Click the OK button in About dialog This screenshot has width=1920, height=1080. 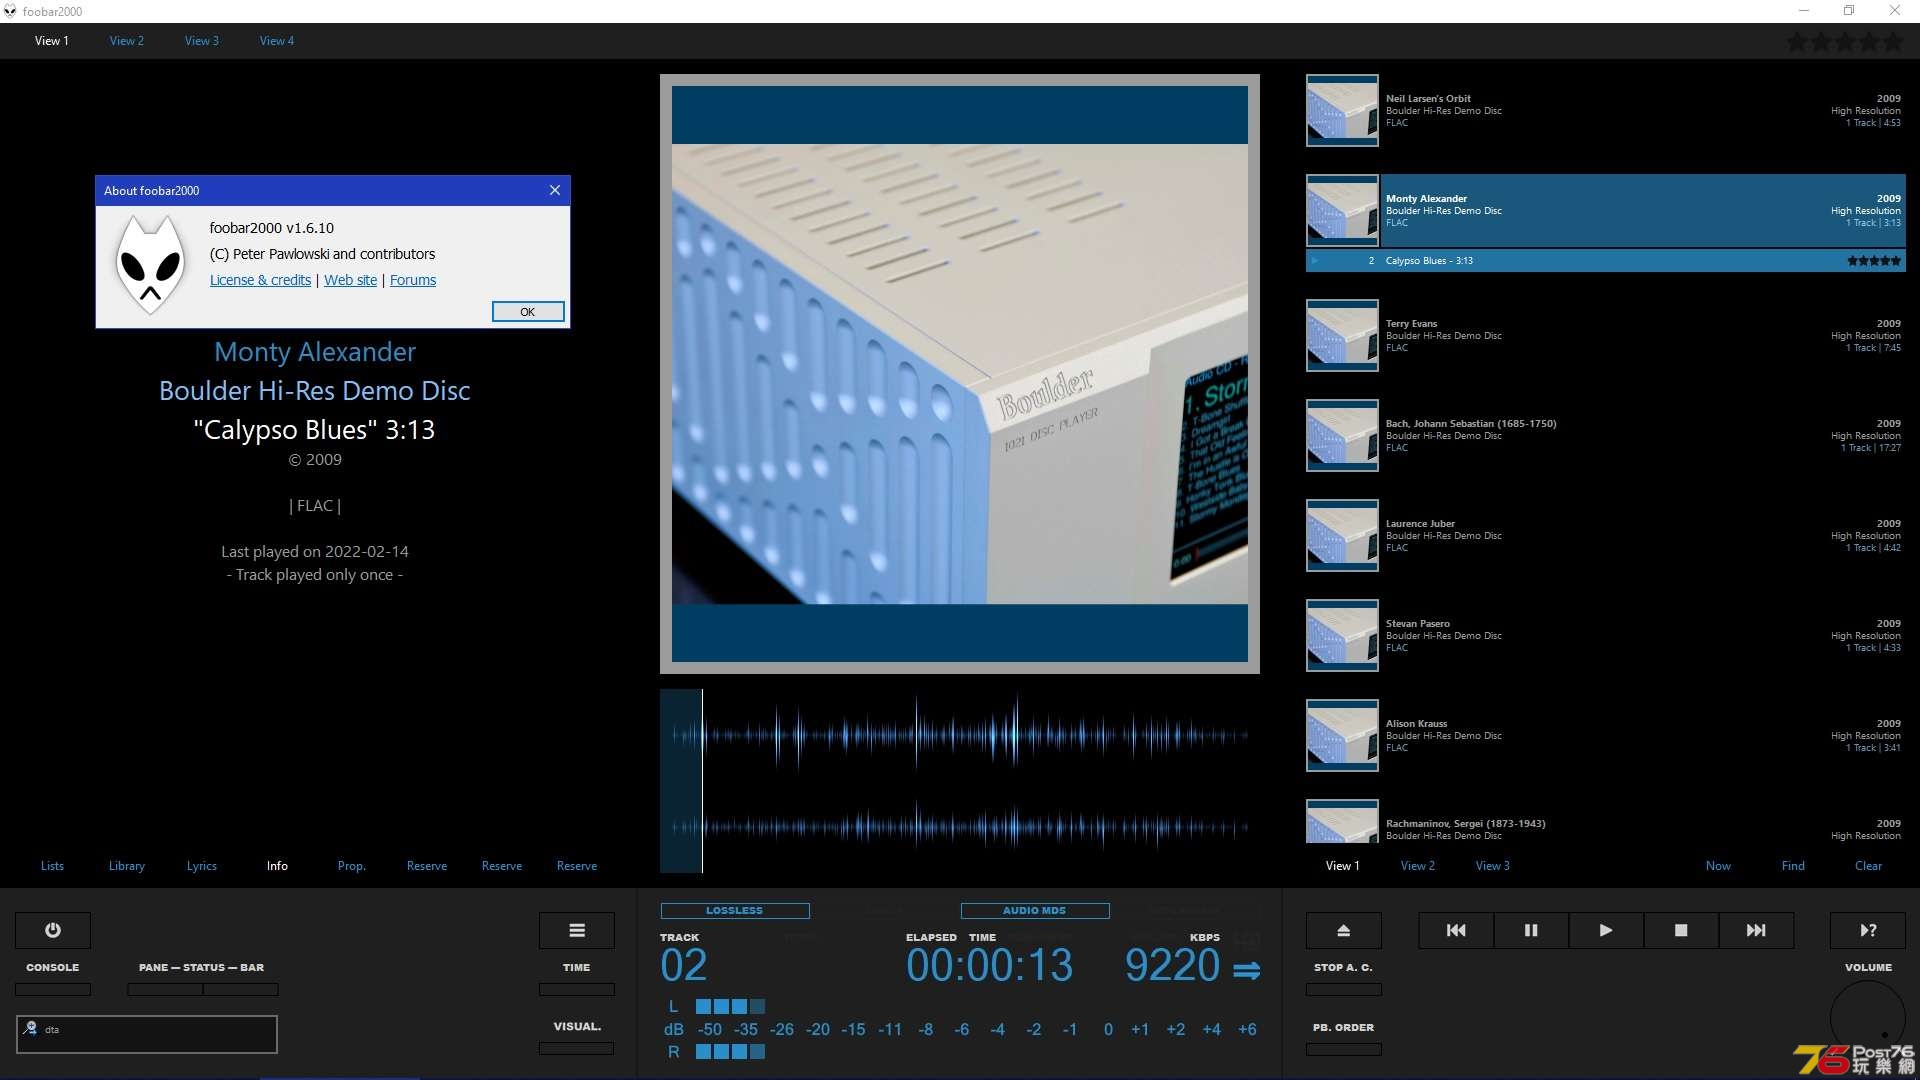coord(526,311)
